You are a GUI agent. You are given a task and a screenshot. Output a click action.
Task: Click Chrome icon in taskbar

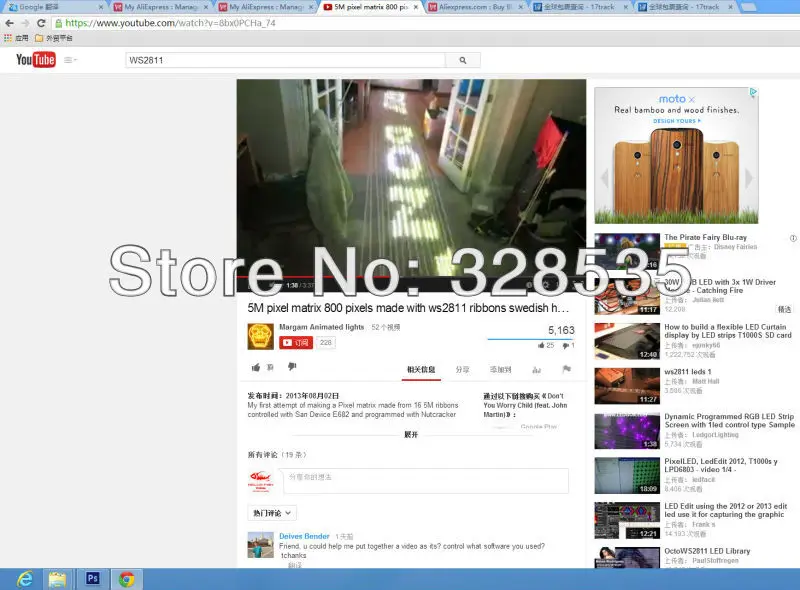(127, 579)
